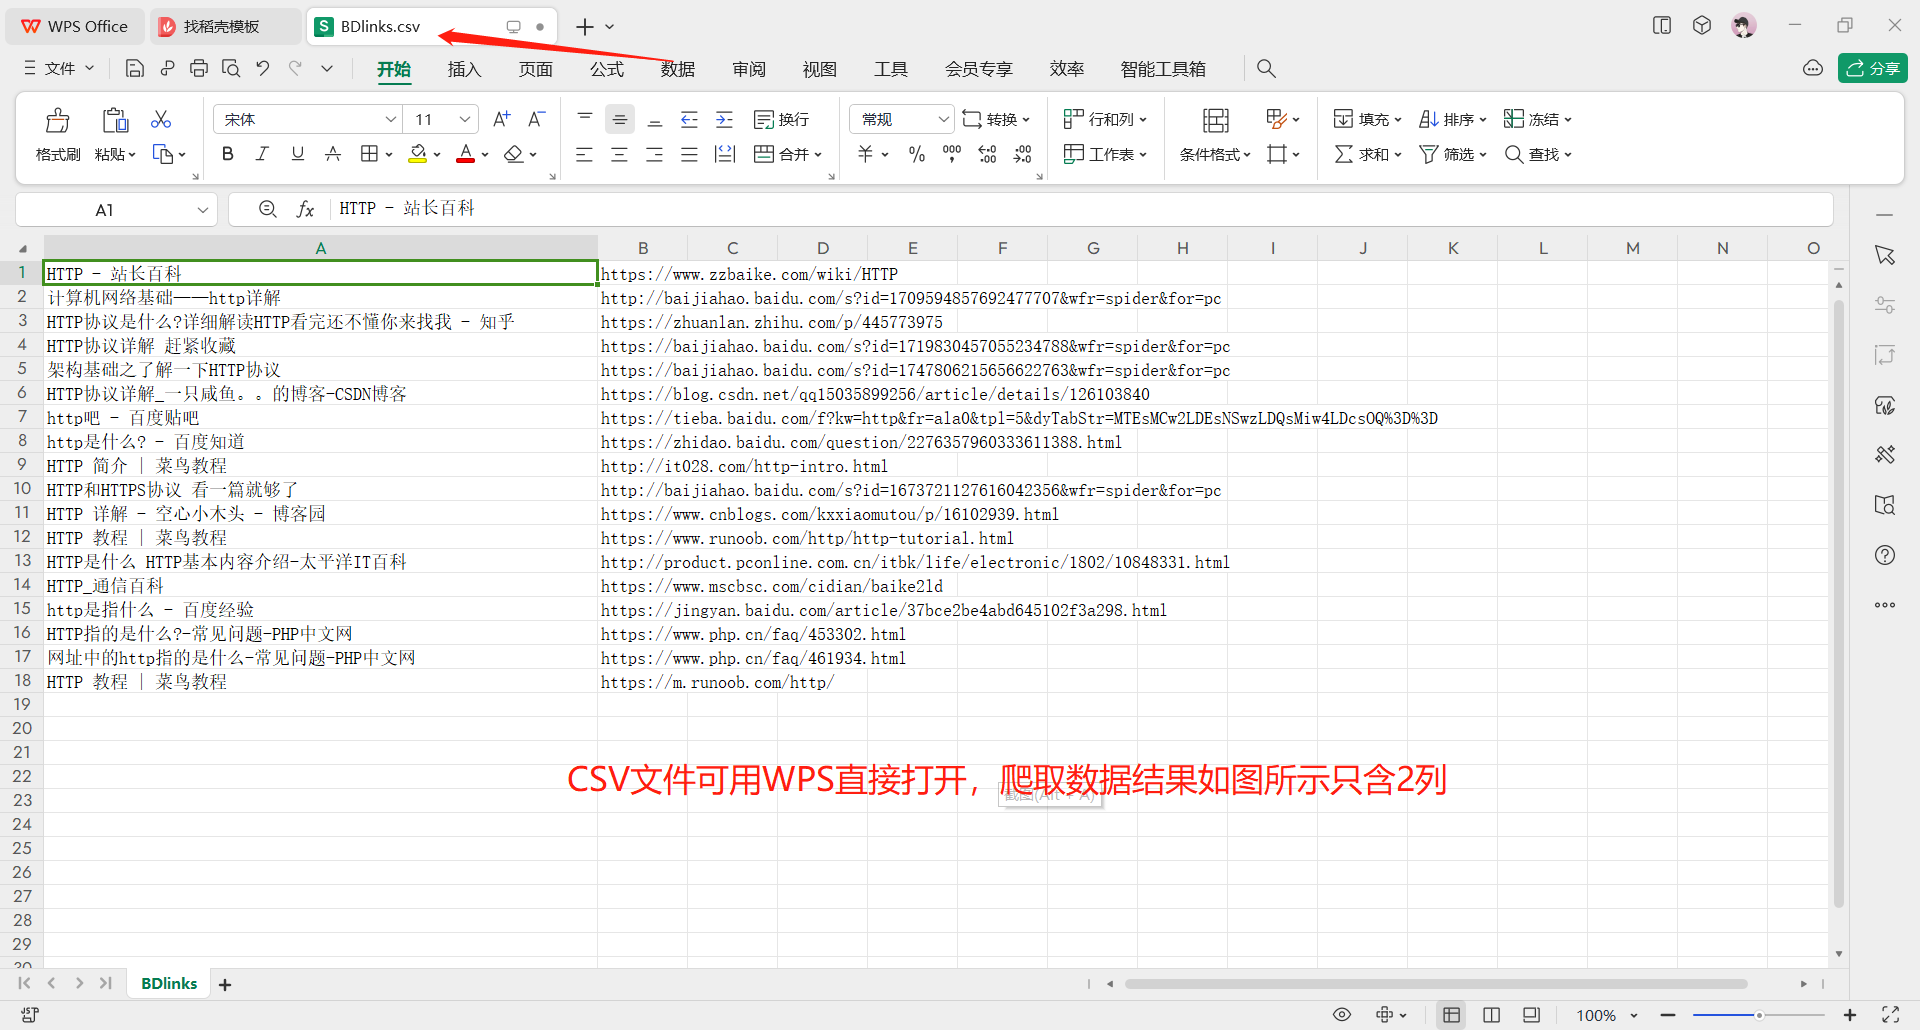Image resolution: width=1920 pixels, height=1030 pixels.
Task: Click the save icon in quick toolbar
Action: pyautogui.click(x=135, y=68)
